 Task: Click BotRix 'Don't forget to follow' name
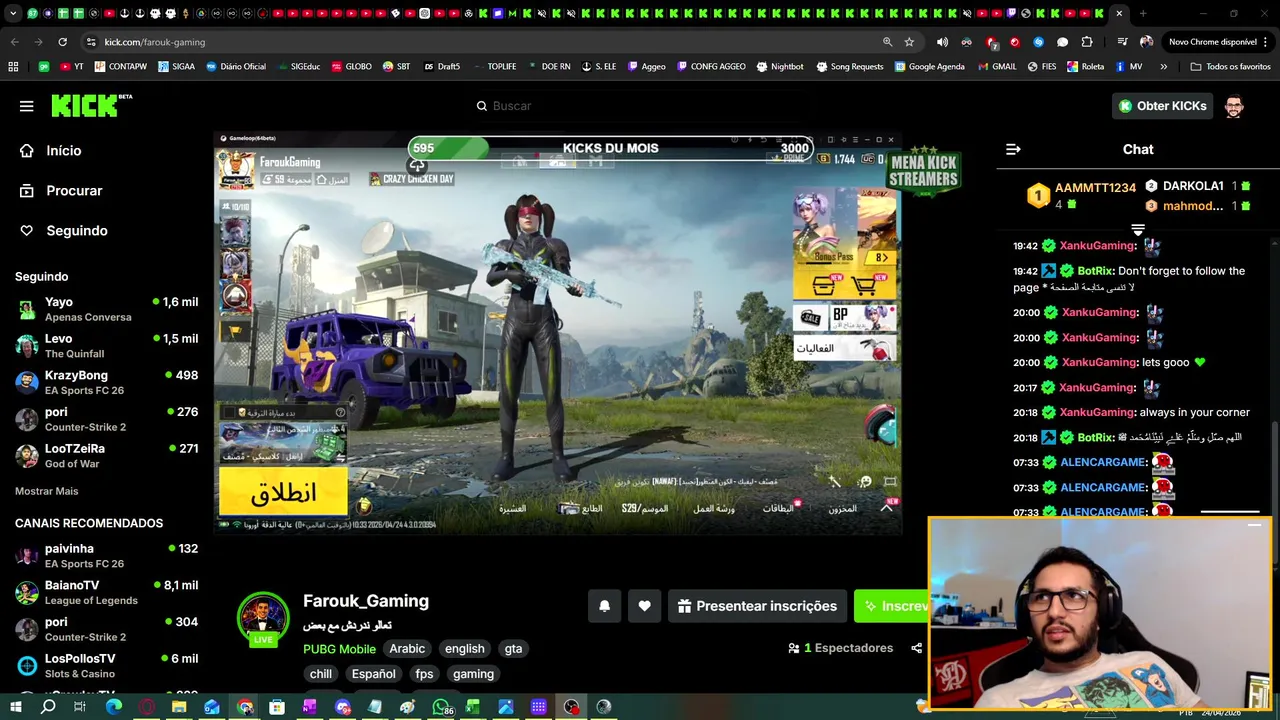[1095, 271]
